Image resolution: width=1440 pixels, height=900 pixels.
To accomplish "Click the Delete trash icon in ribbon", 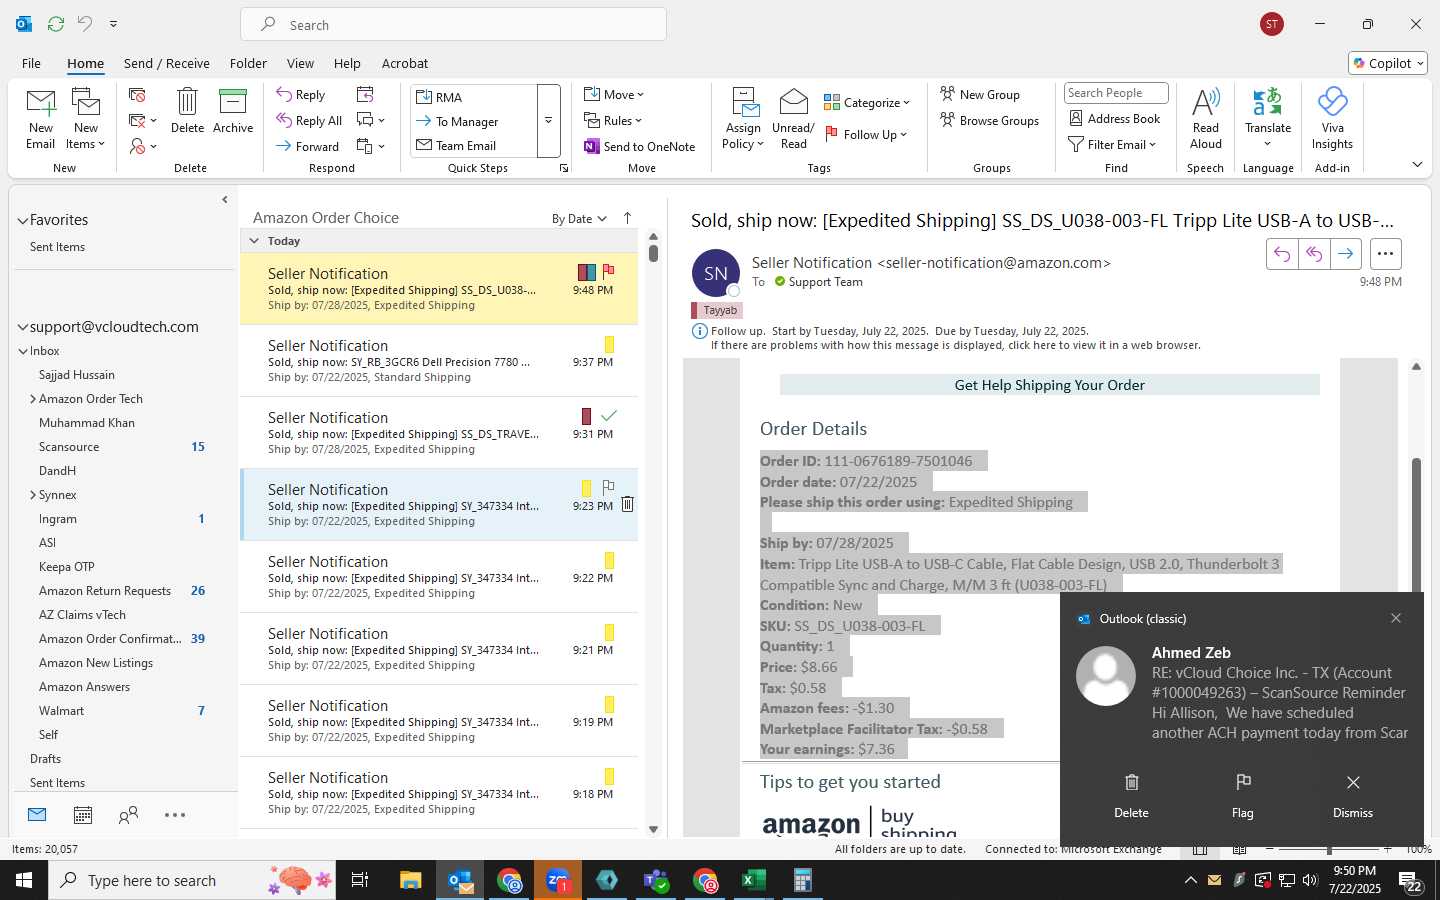I will tap(187, 110).
